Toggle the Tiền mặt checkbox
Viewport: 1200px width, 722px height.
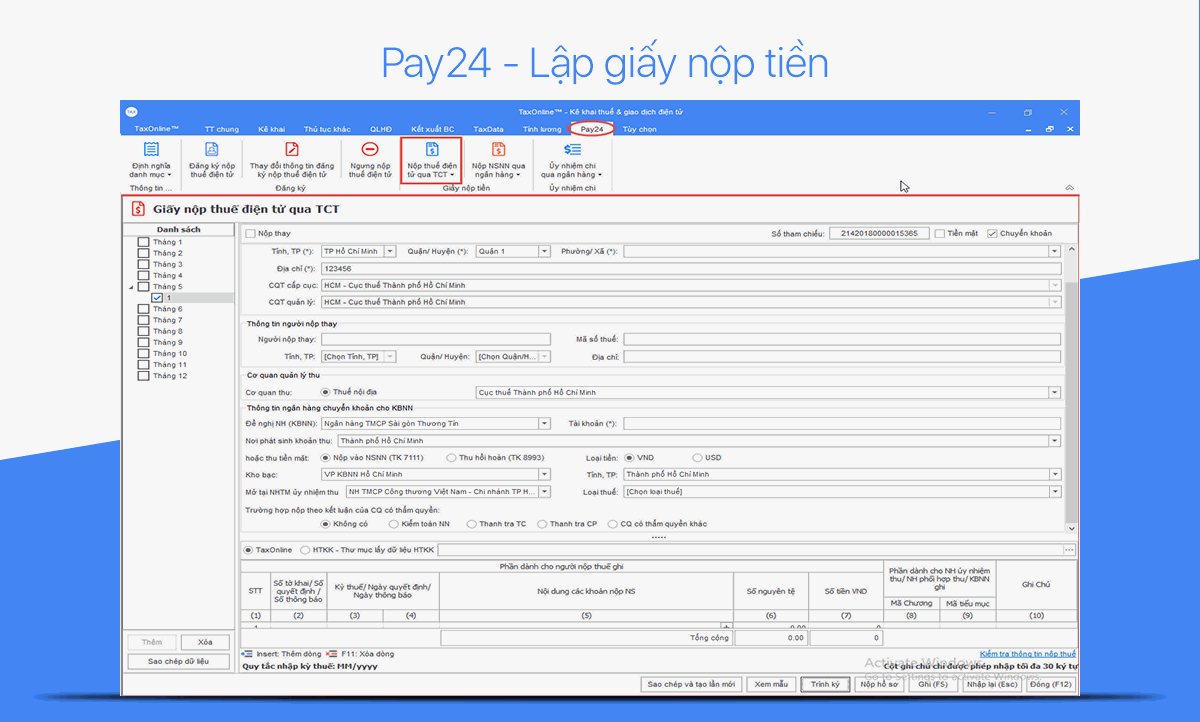pos(940,233)
